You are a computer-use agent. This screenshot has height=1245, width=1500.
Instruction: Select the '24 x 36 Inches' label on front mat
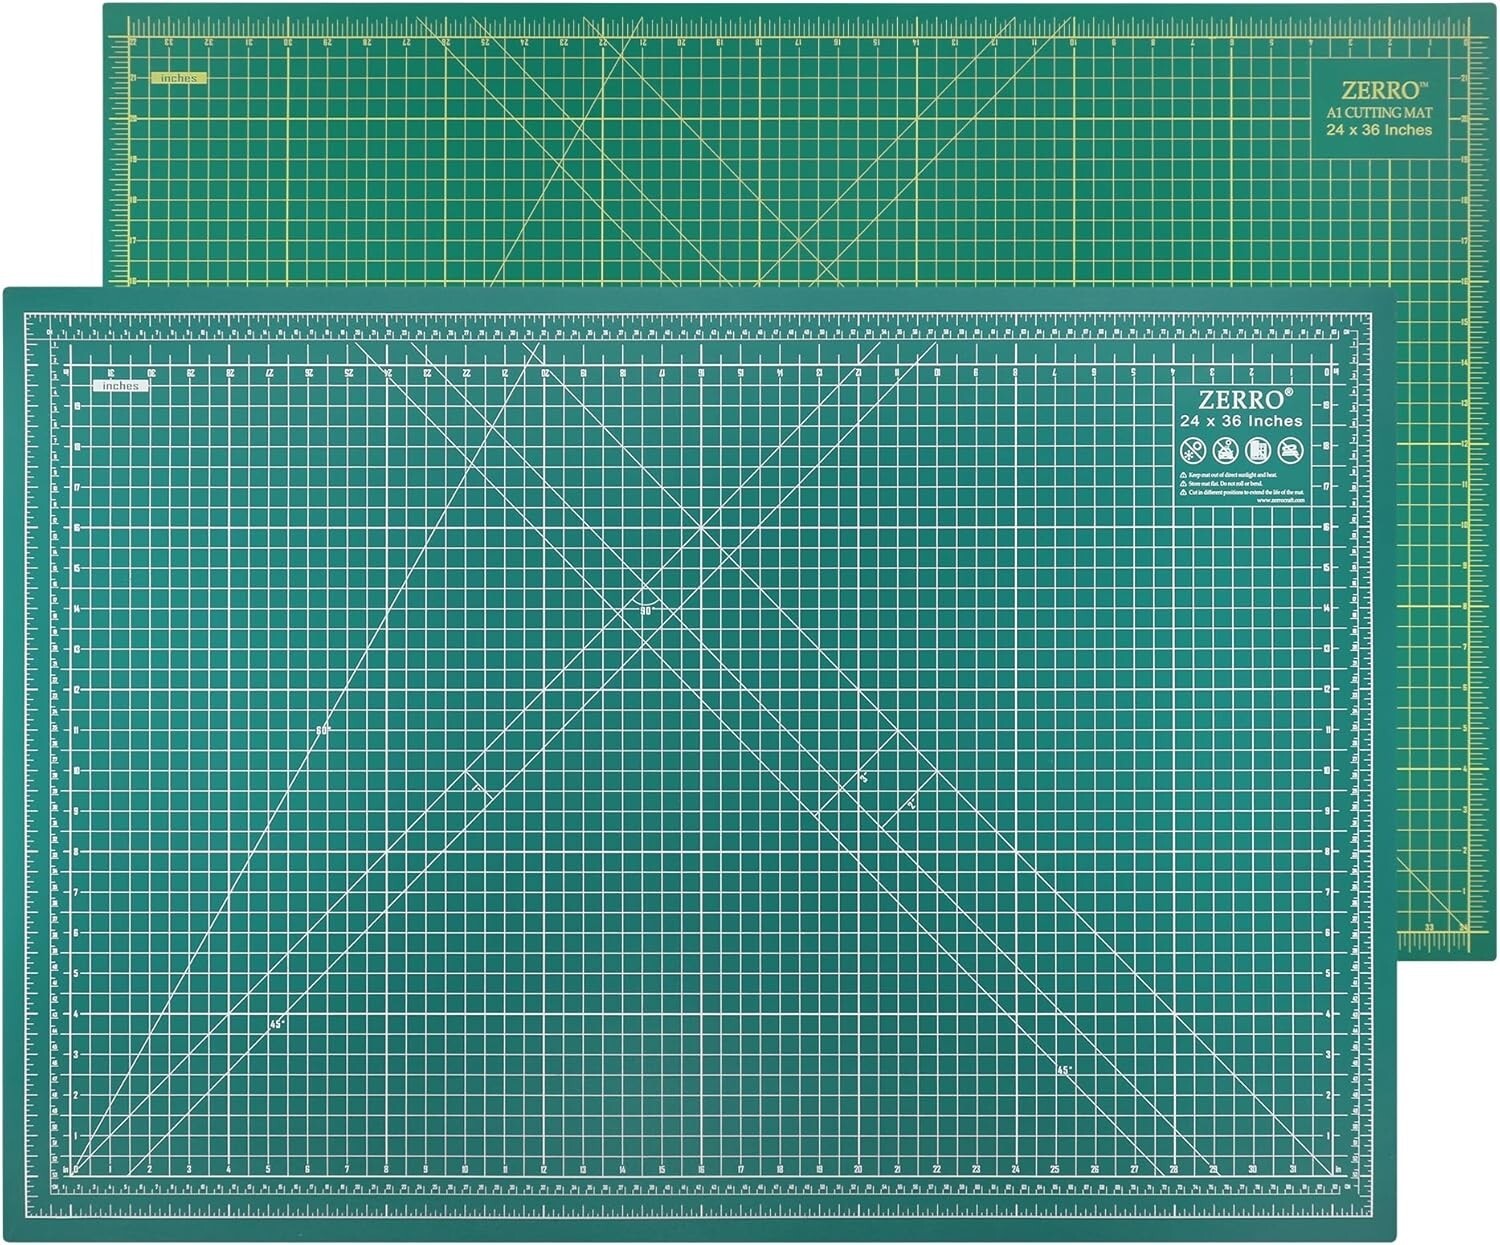tap(1243, 421)
